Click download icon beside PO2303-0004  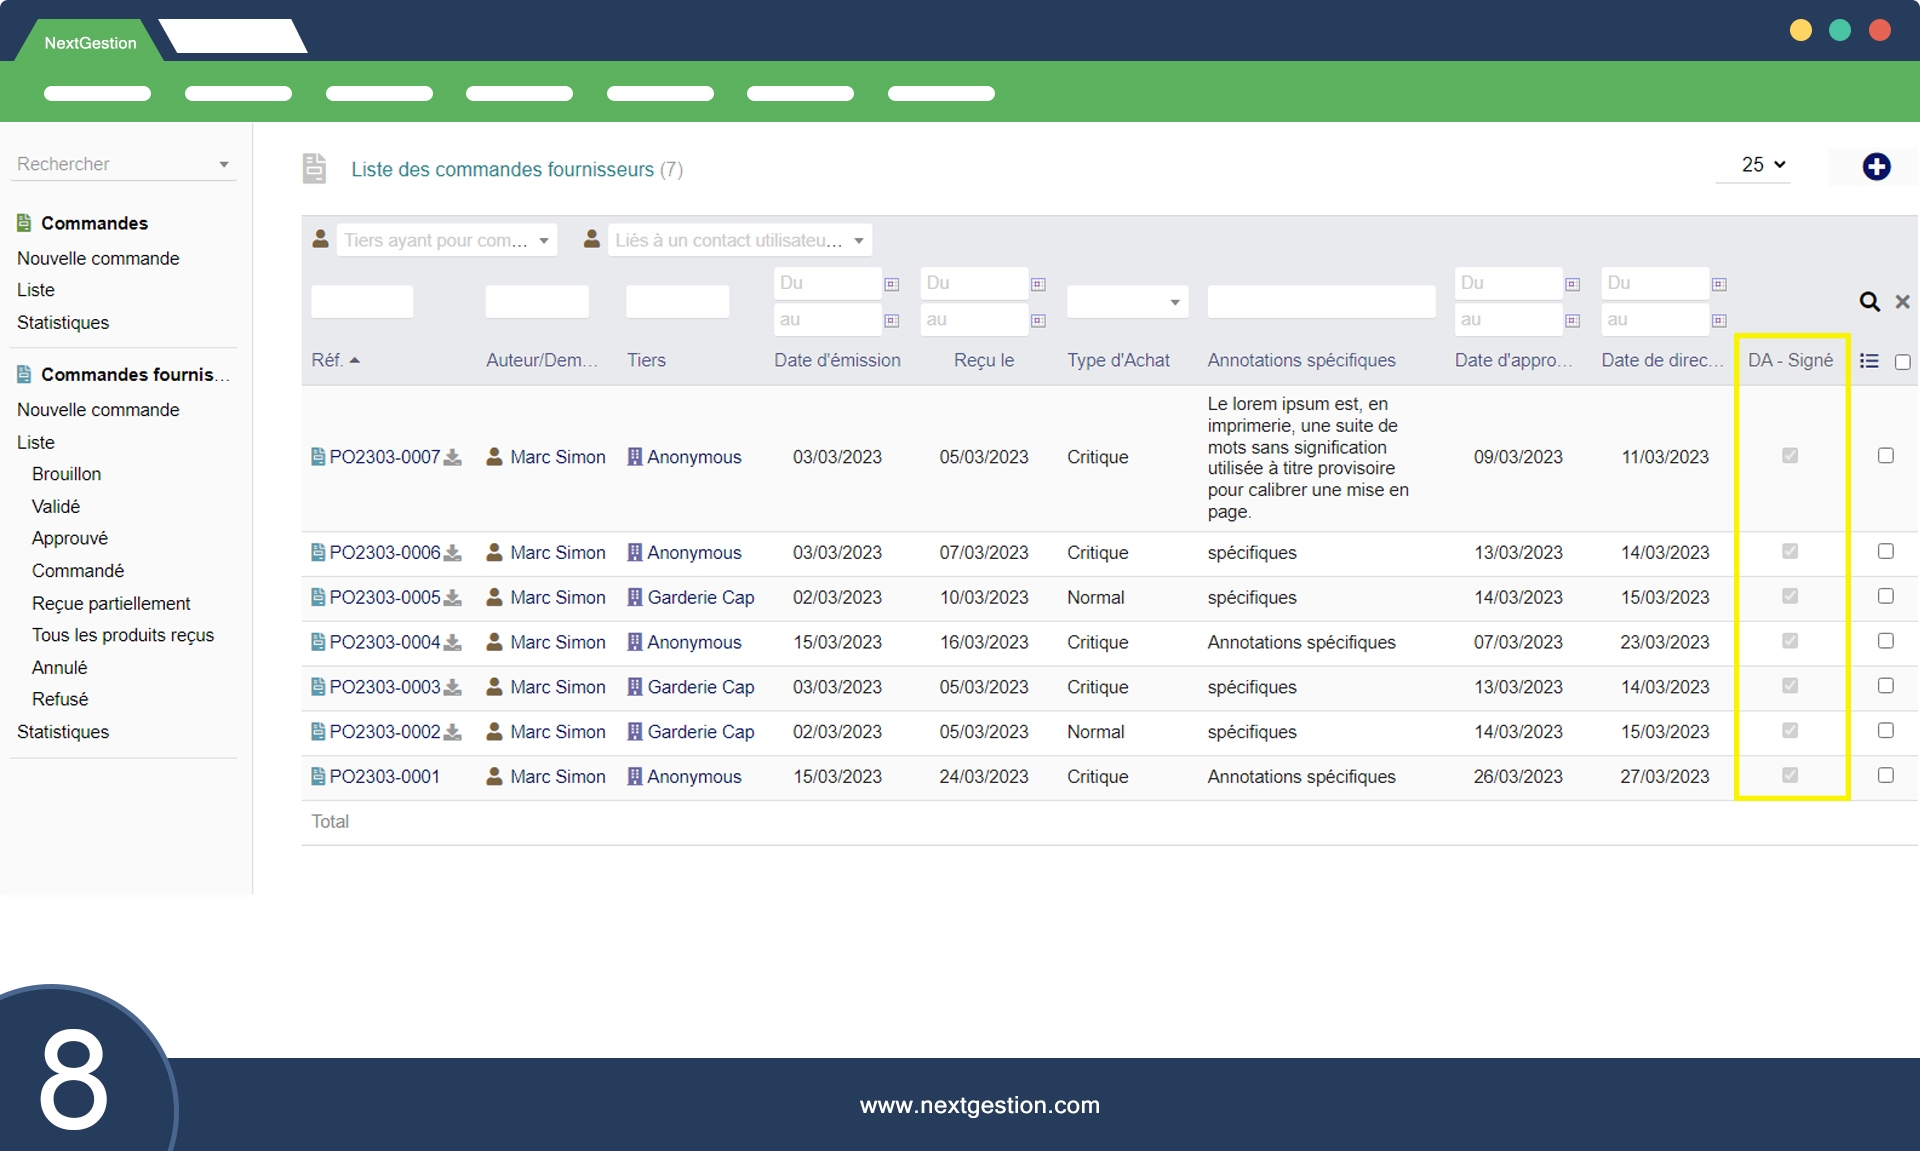point(453,642)
